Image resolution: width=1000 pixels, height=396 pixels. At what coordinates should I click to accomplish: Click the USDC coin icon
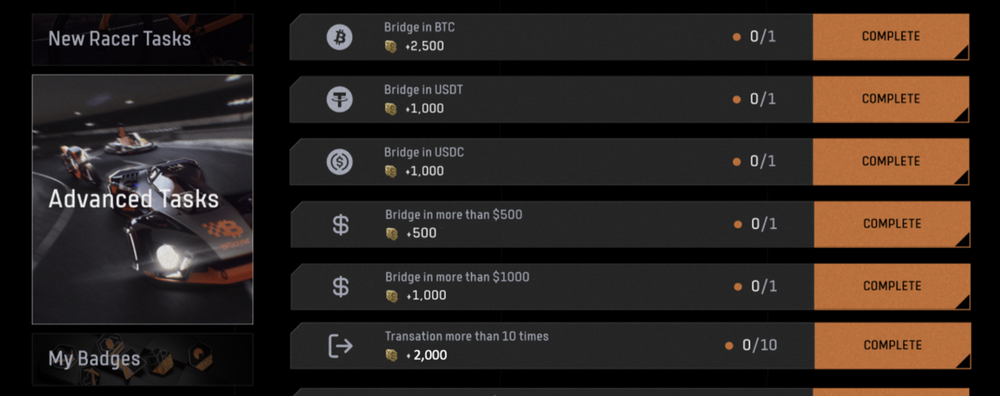coord(339,162)
